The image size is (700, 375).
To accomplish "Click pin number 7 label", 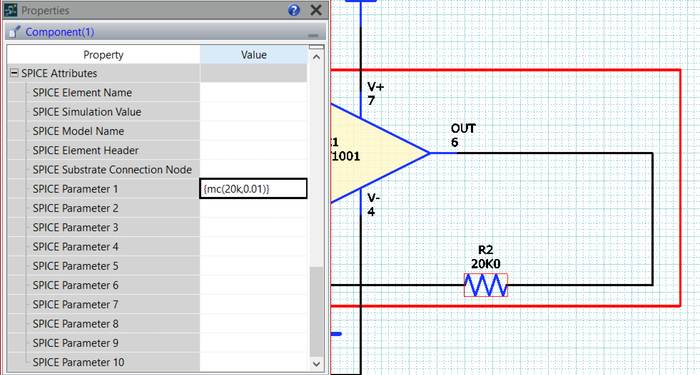I will coord(371,101).
